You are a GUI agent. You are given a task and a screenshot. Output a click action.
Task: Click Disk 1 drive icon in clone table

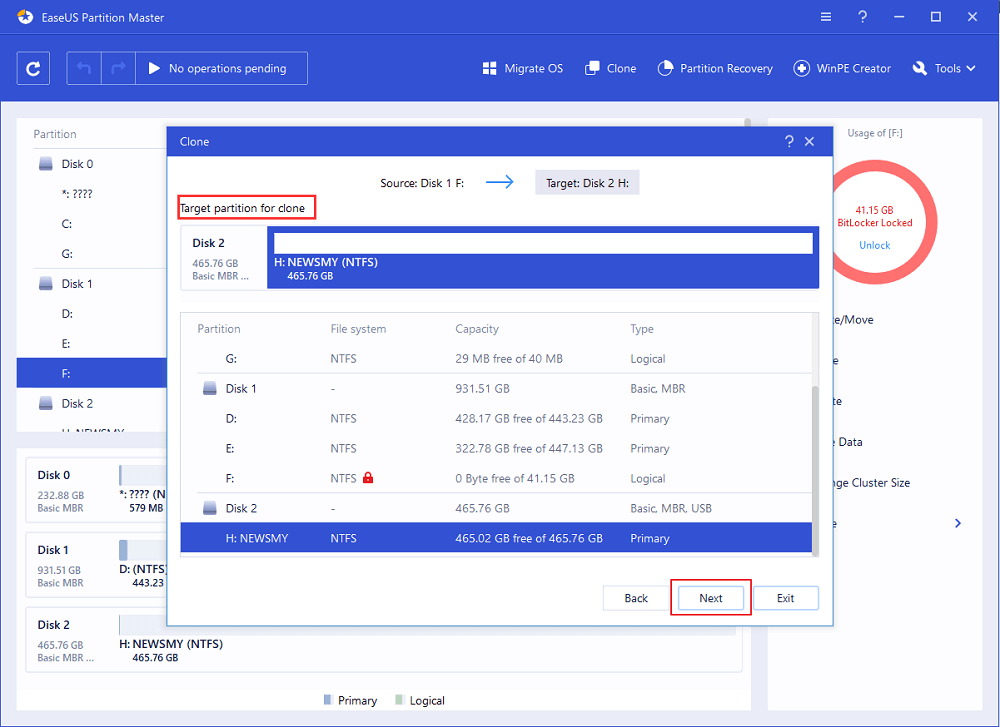tap(210, 388)
